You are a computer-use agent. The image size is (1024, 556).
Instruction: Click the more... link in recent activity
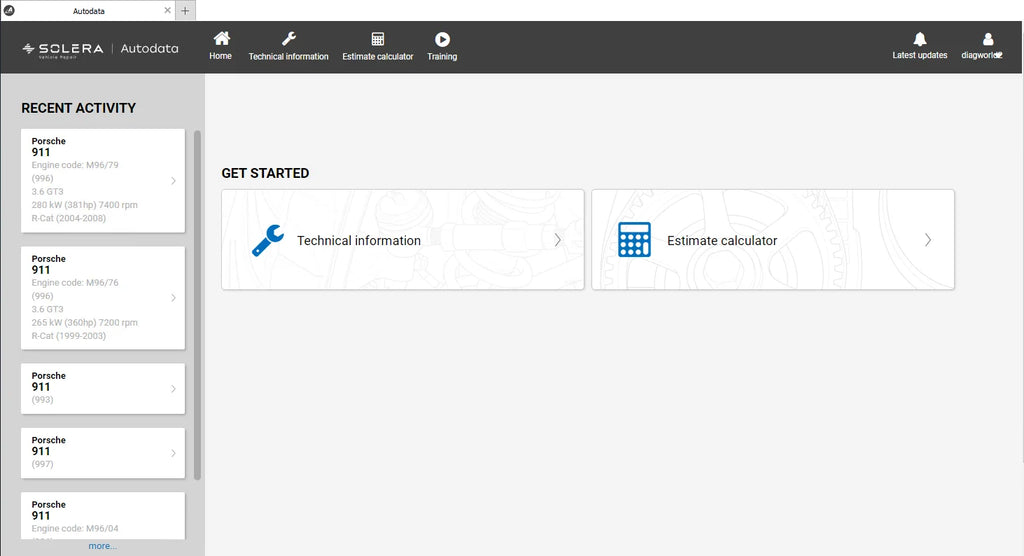pyautogui.click(x=103, y=546)
